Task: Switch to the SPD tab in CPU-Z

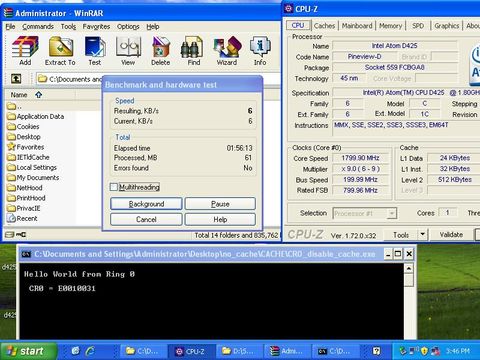Action: [418, 26]
